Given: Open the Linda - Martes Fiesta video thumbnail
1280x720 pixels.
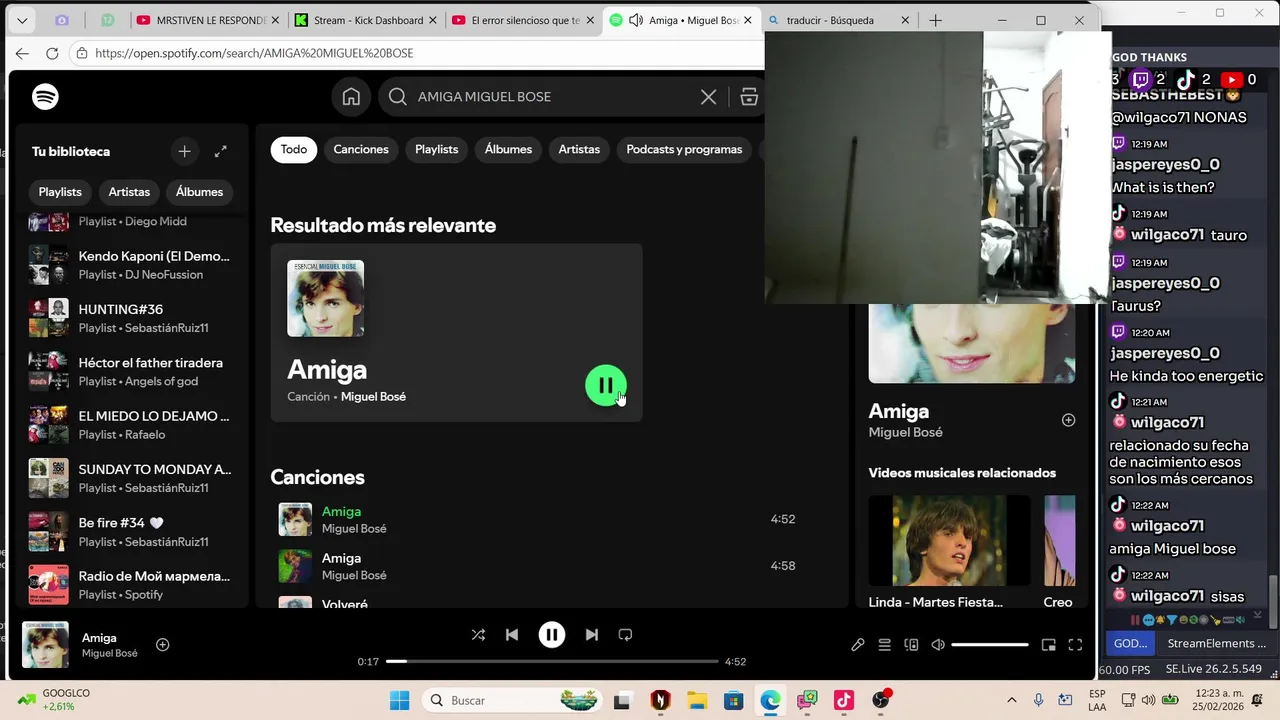Looking at the screenshot, I should [949, 540].
